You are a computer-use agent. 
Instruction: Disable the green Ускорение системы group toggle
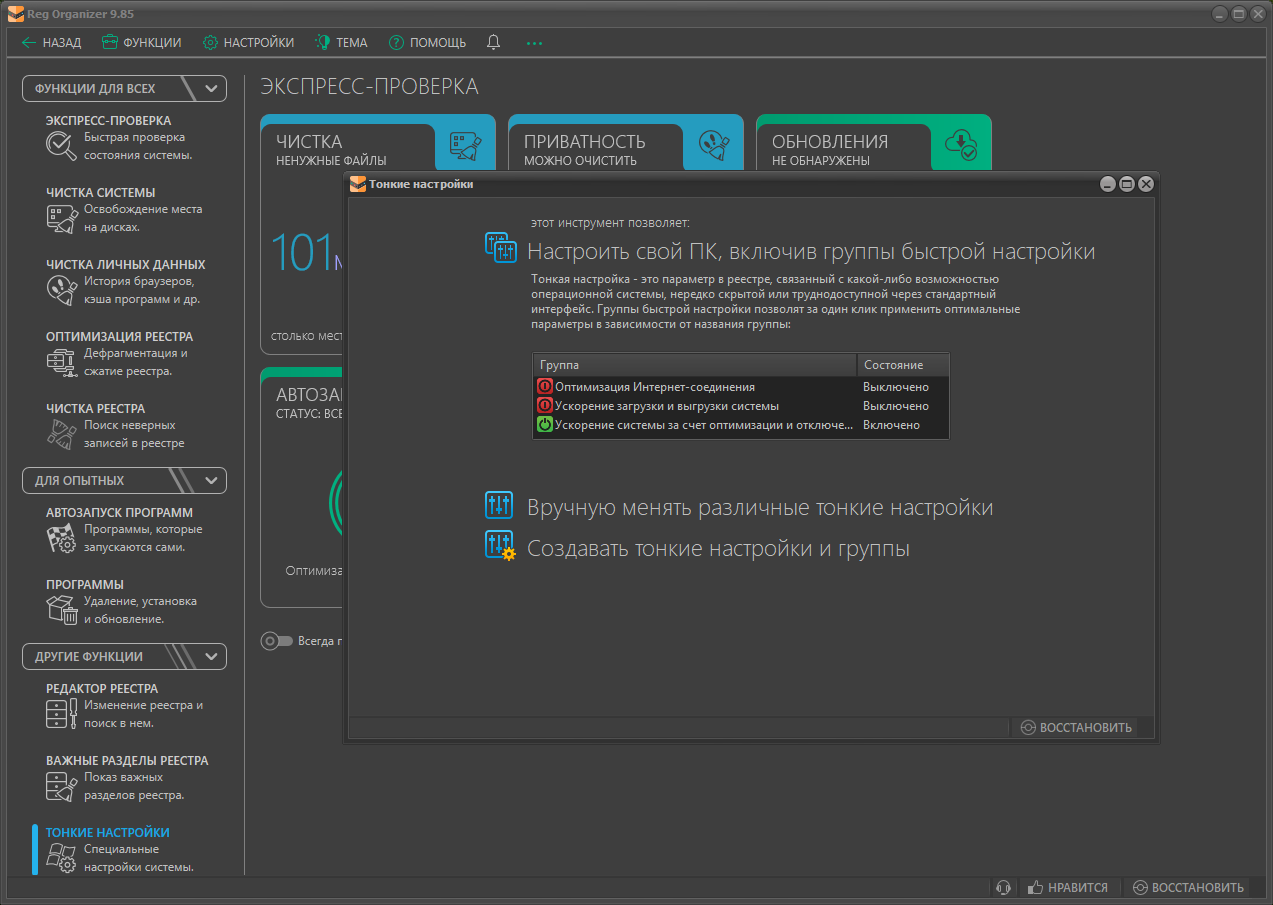(x=545, y=425)
